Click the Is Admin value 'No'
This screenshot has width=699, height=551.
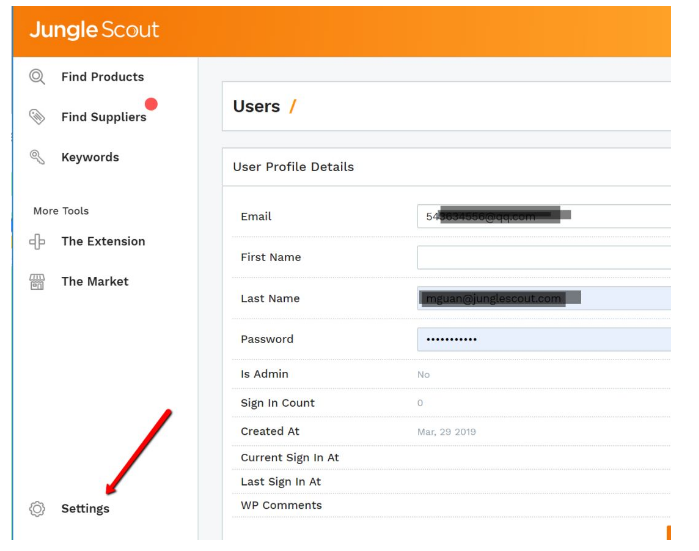pos(424,374)
